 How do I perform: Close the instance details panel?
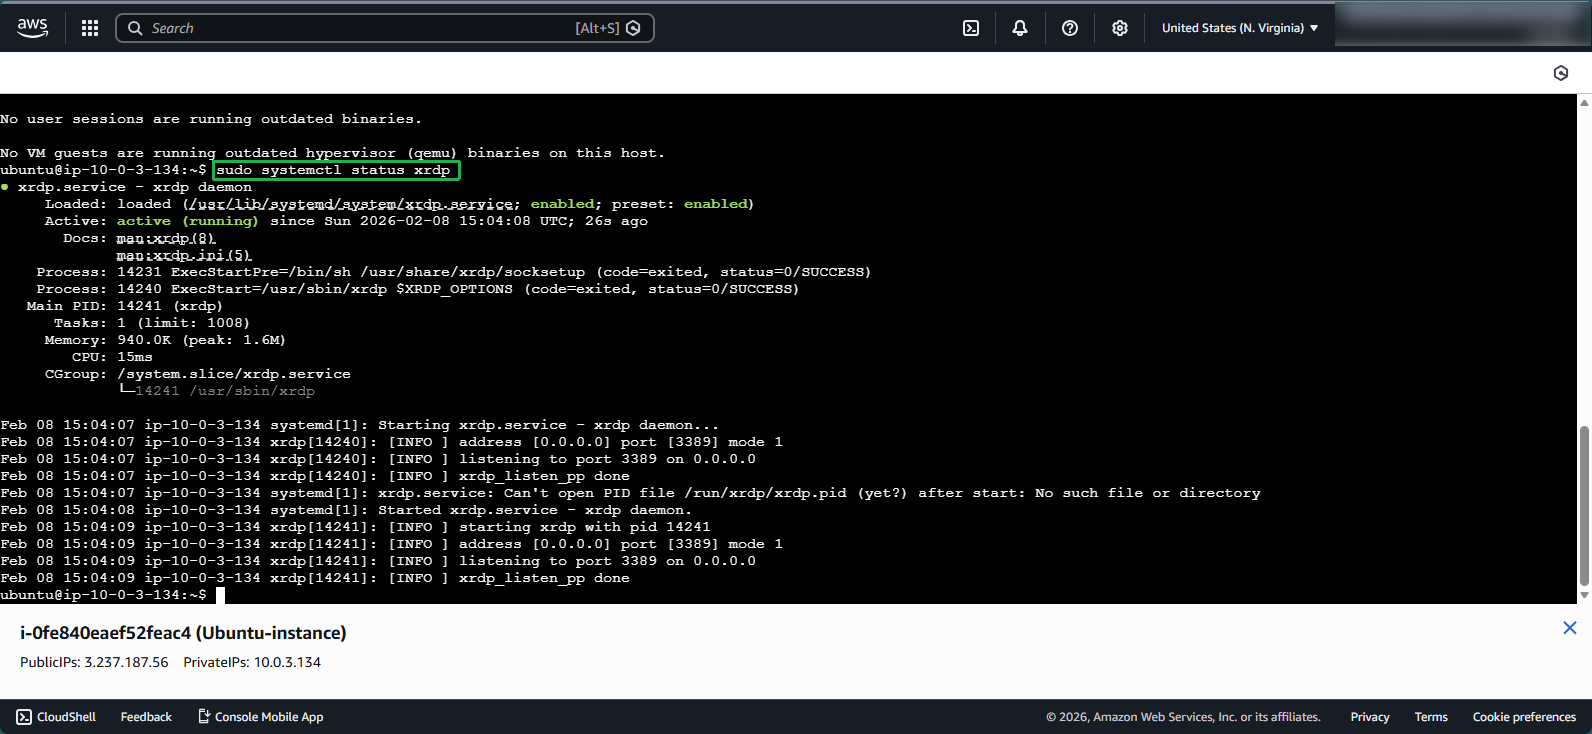(x=1570, y=628)
